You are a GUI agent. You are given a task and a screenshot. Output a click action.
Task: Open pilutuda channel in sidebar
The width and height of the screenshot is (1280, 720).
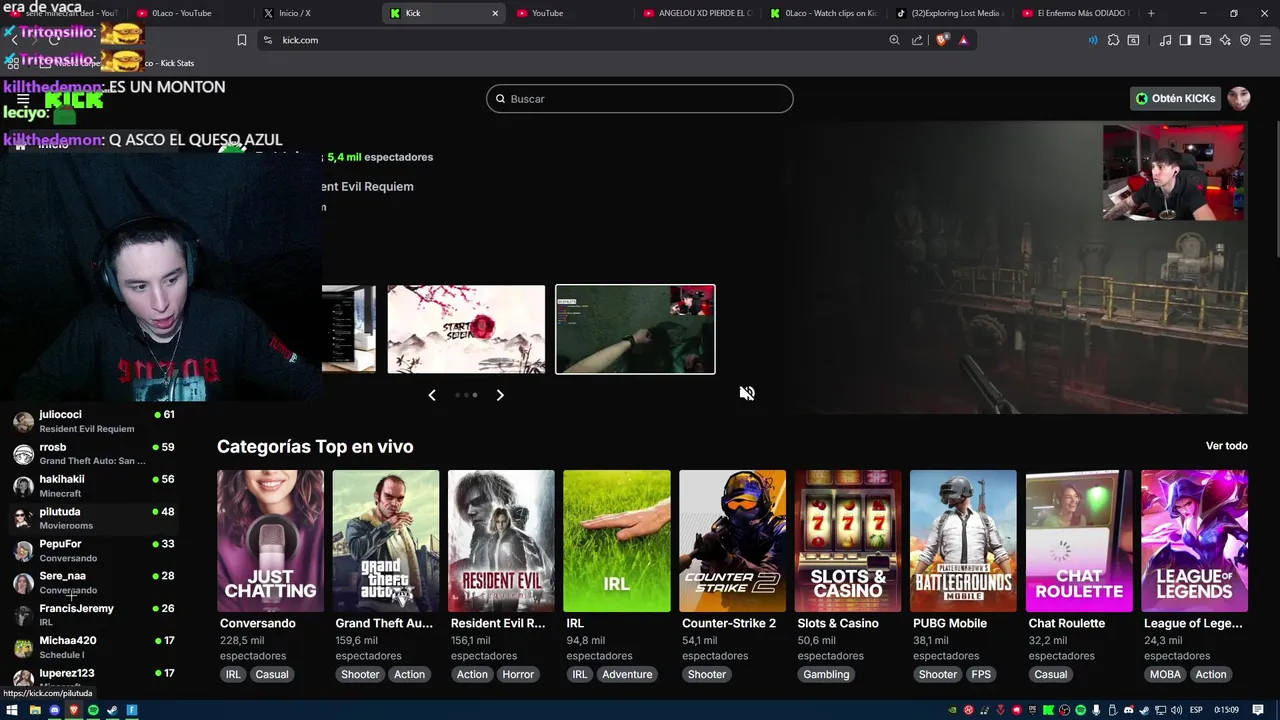pyautogui.click(x=94, y=518)
